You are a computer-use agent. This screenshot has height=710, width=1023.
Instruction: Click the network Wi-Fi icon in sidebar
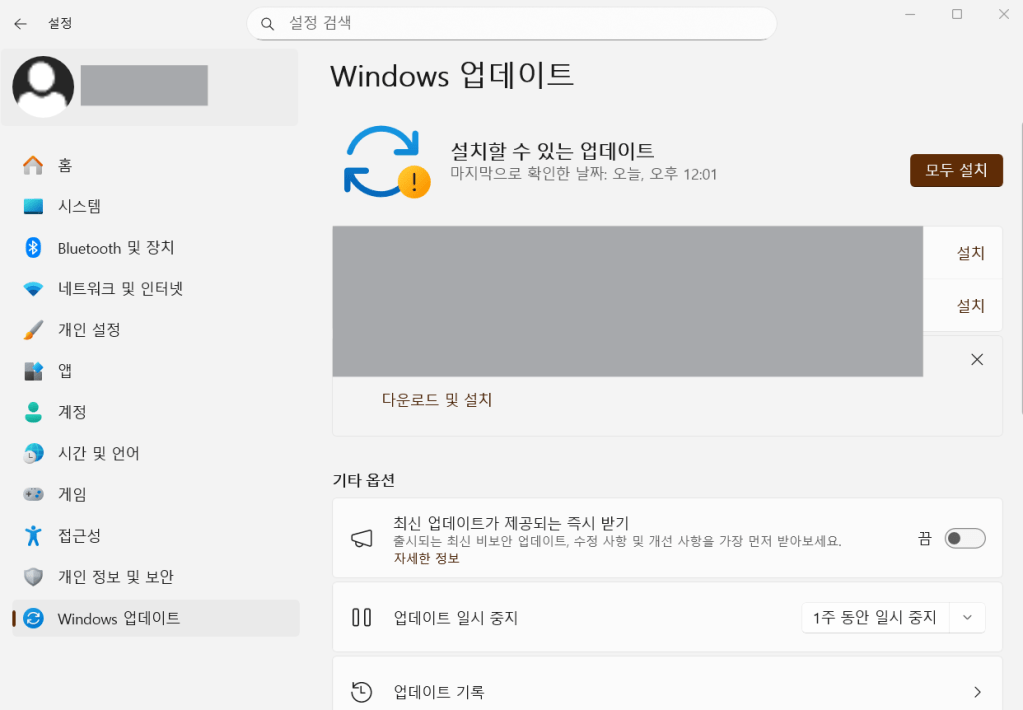click(x=33, y=289)
